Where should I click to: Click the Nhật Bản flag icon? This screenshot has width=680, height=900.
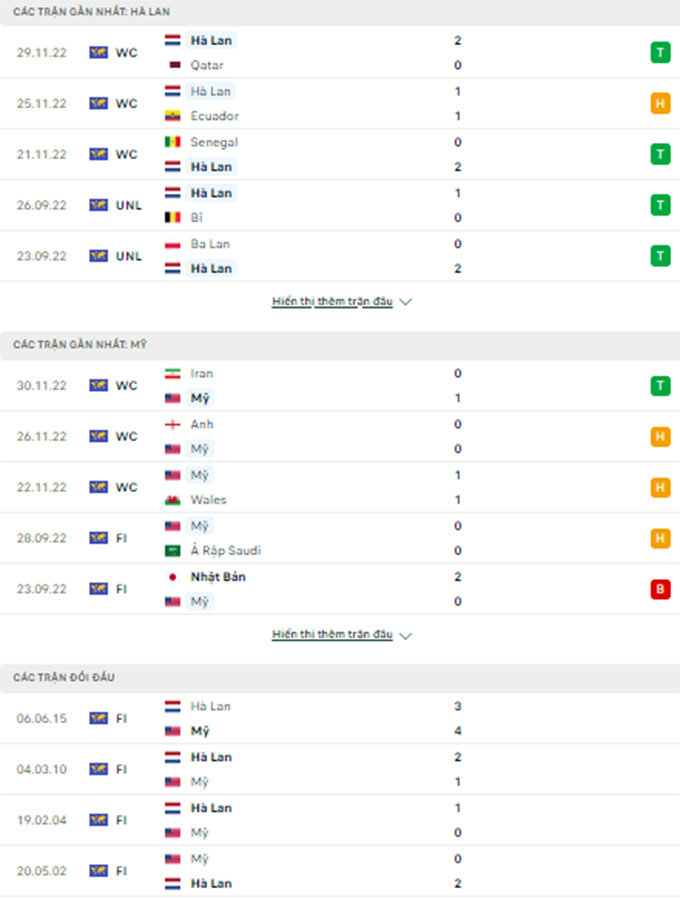pyautogui.click(x=172, y=577)
